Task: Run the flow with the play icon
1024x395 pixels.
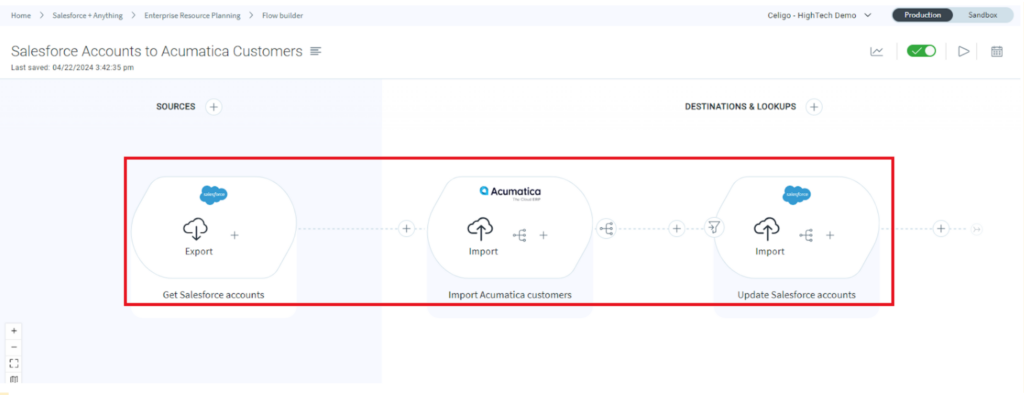Action: (963, 52)
